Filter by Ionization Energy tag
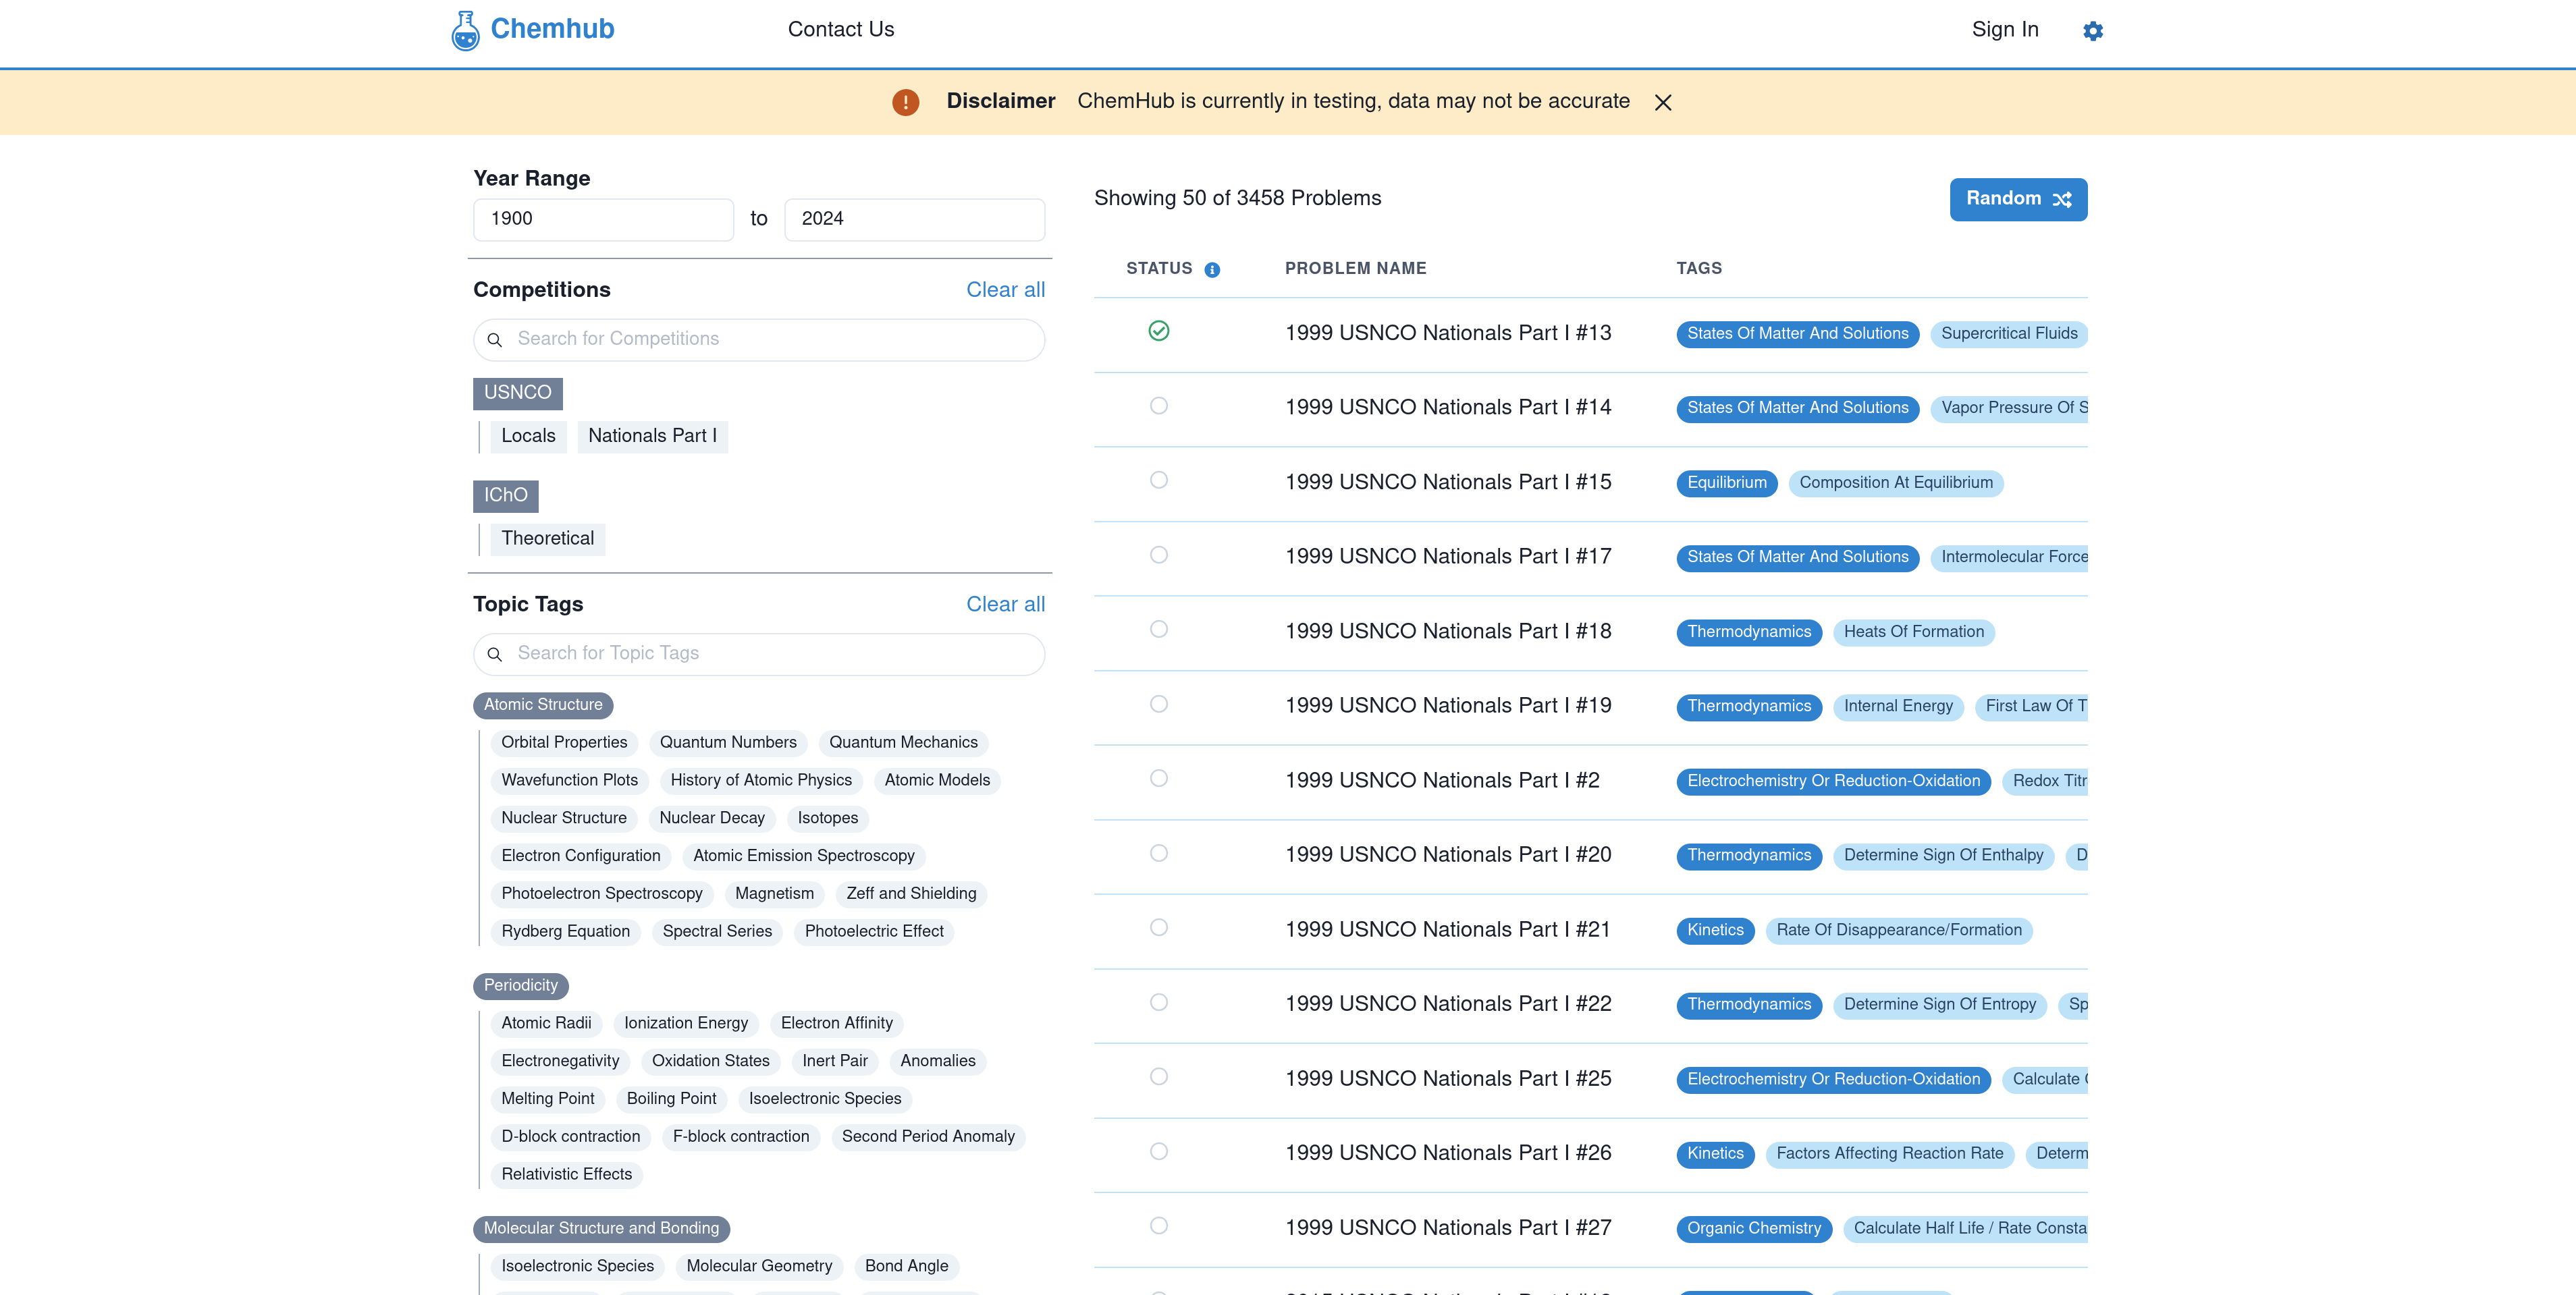2576x1295 pixels. point(685,1023)
